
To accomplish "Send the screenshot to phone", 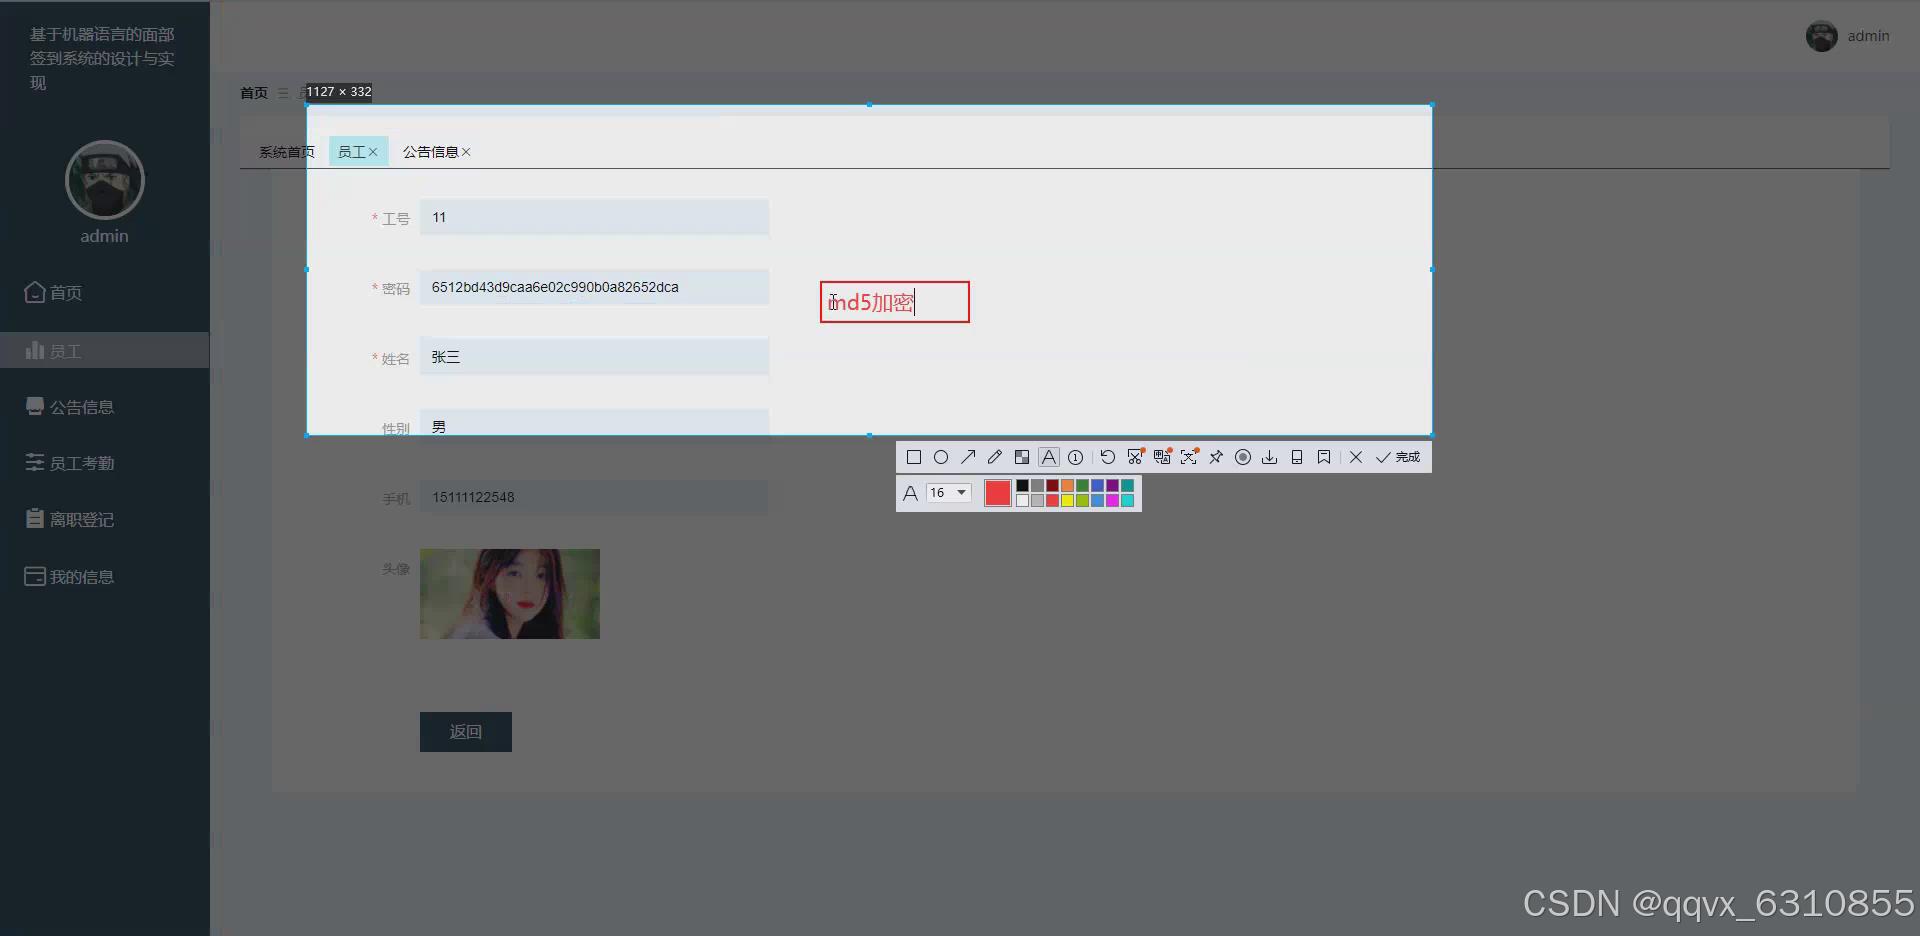I will tap(1297, 457).
